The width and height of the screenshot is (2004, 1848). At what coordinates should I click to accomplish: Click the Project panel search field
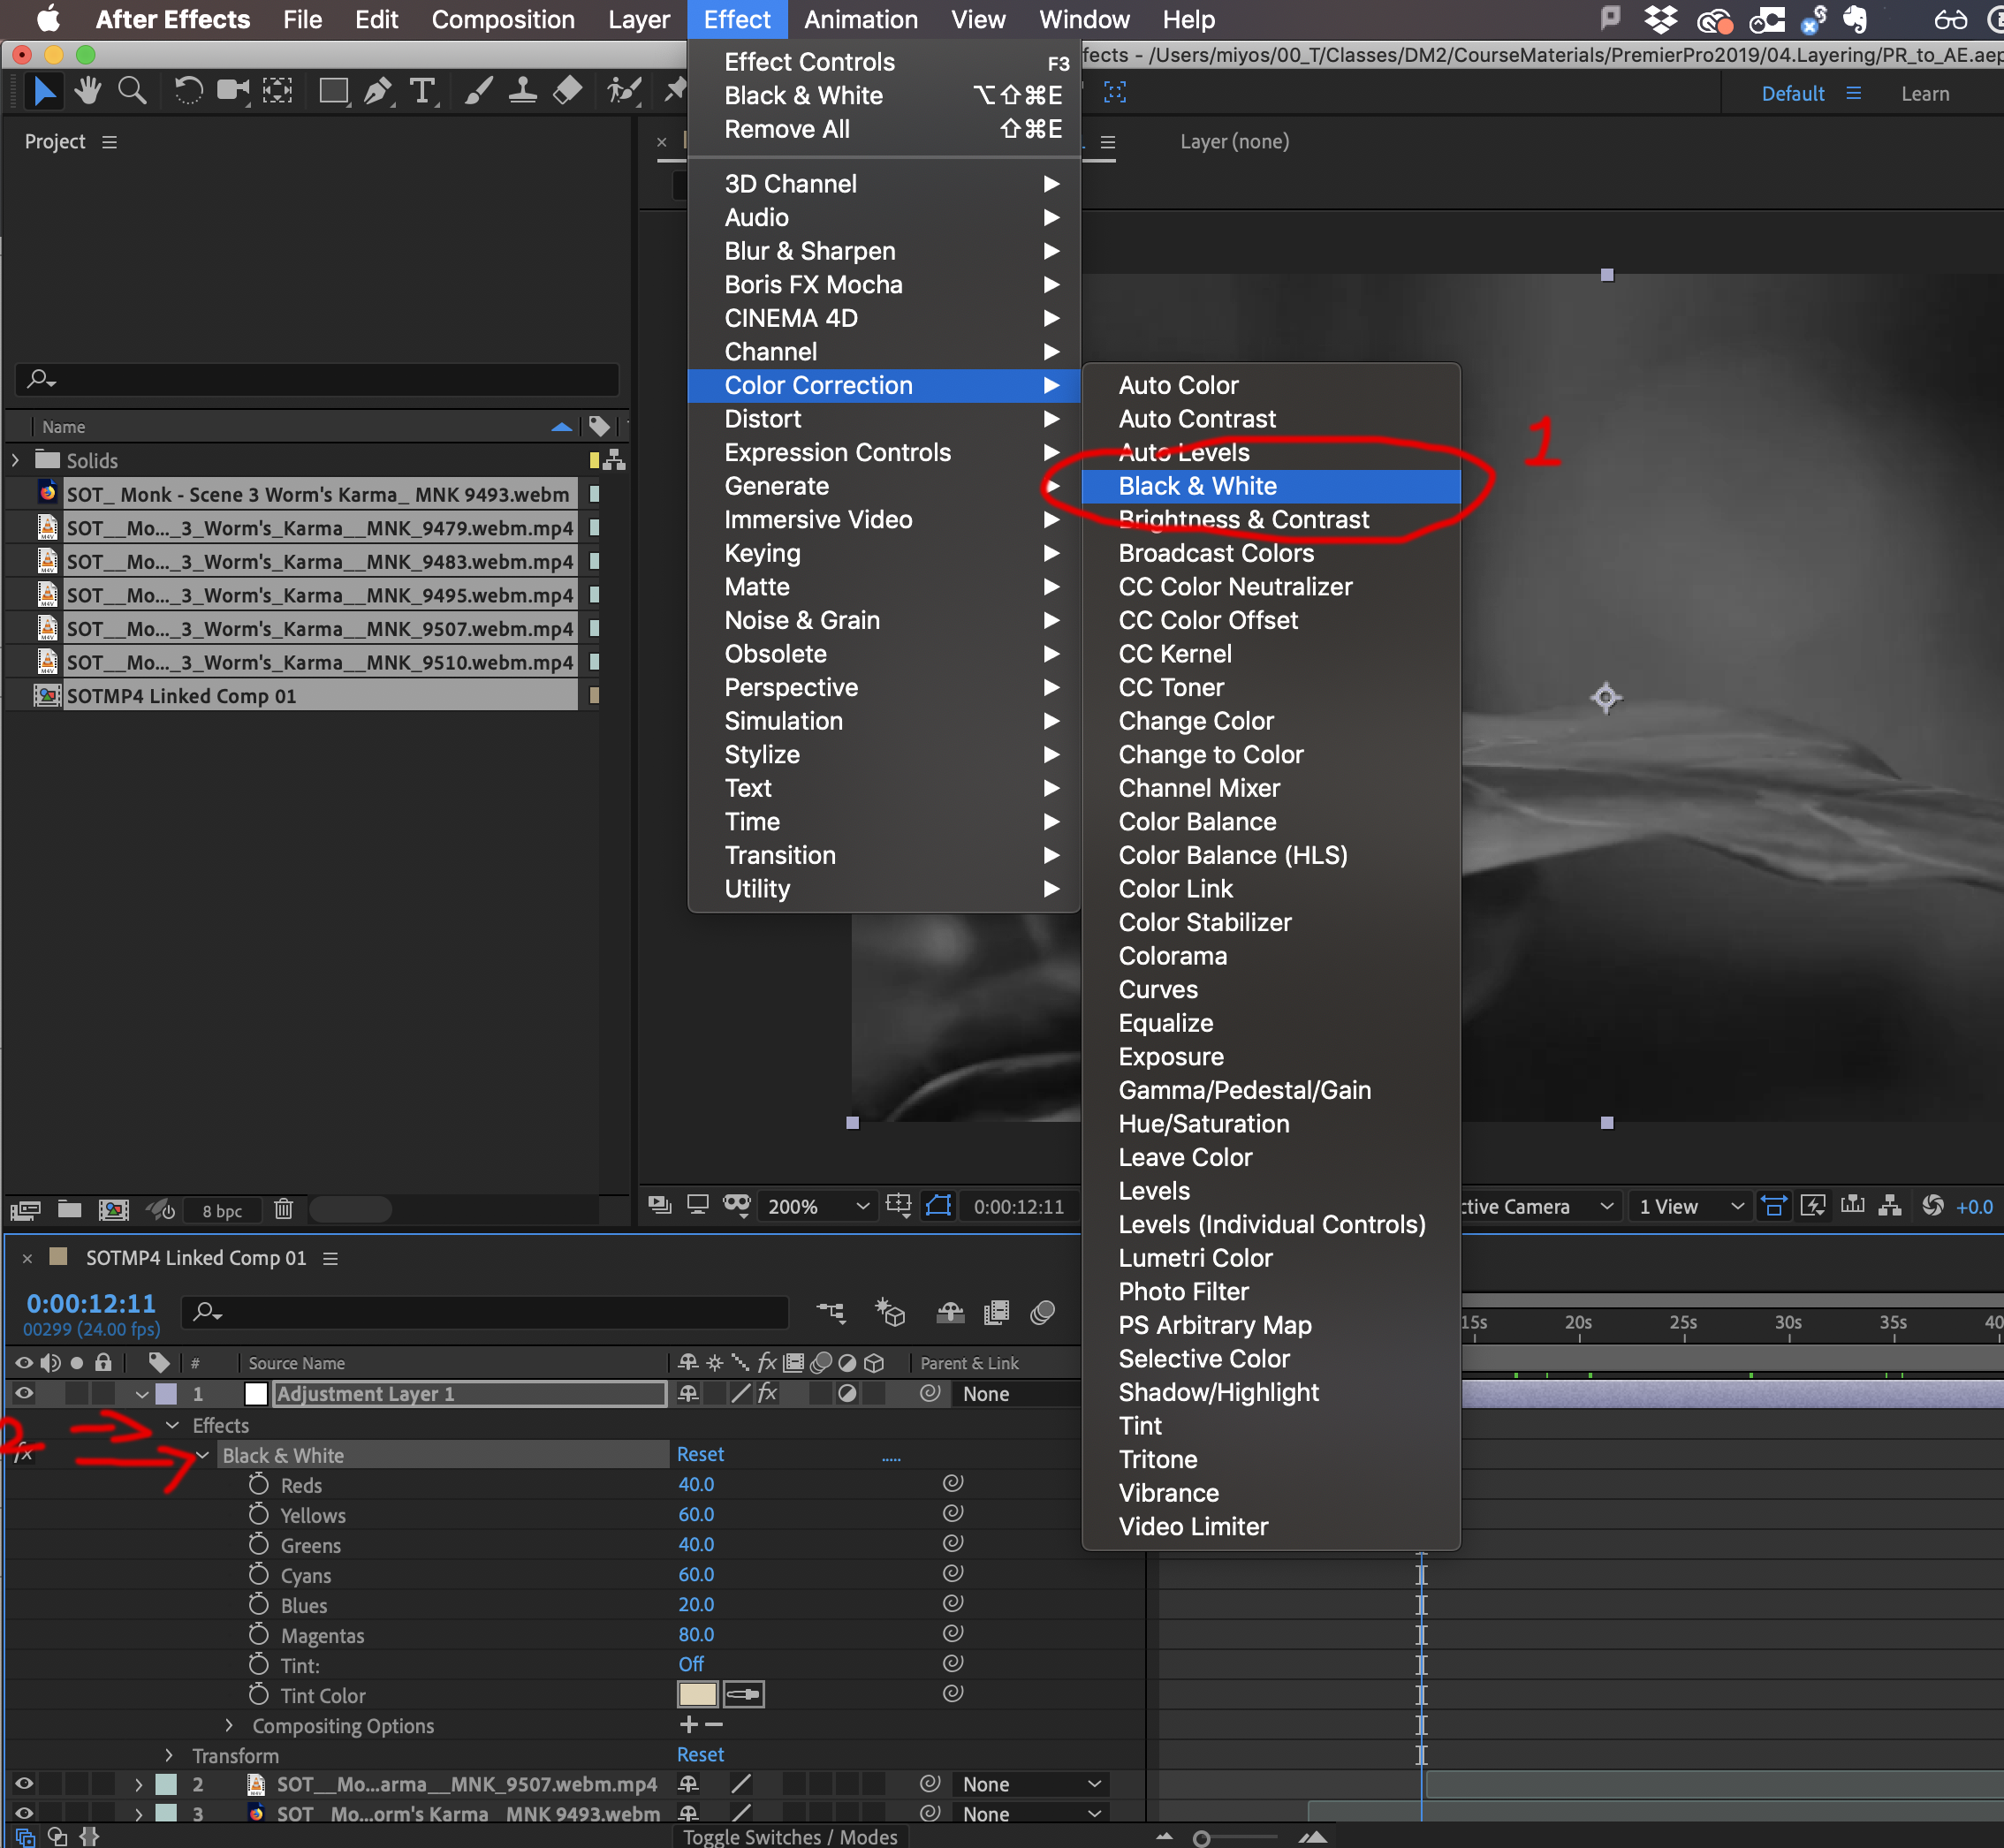pyautogui.click(x=318, y=379)
